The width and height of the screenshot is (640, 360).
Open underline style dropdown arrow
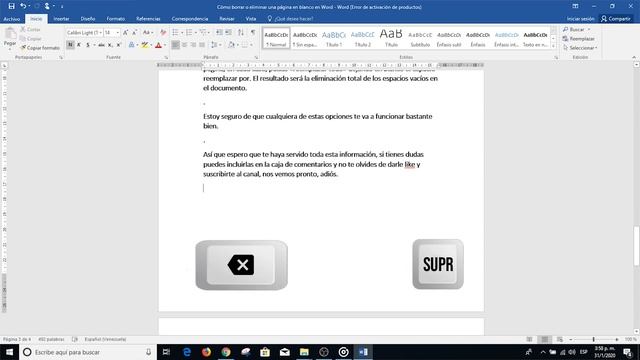pos(93,45)
